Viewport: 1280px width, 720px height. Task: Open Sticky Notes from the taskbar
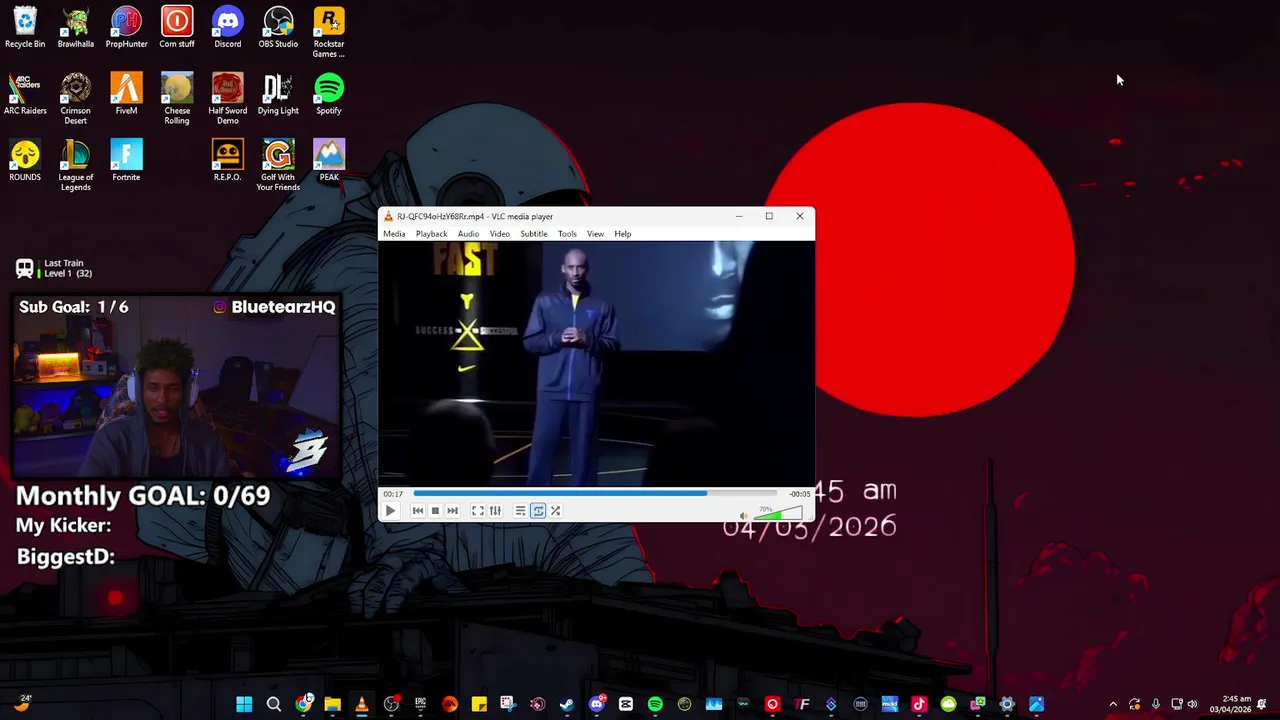point(479,705)
